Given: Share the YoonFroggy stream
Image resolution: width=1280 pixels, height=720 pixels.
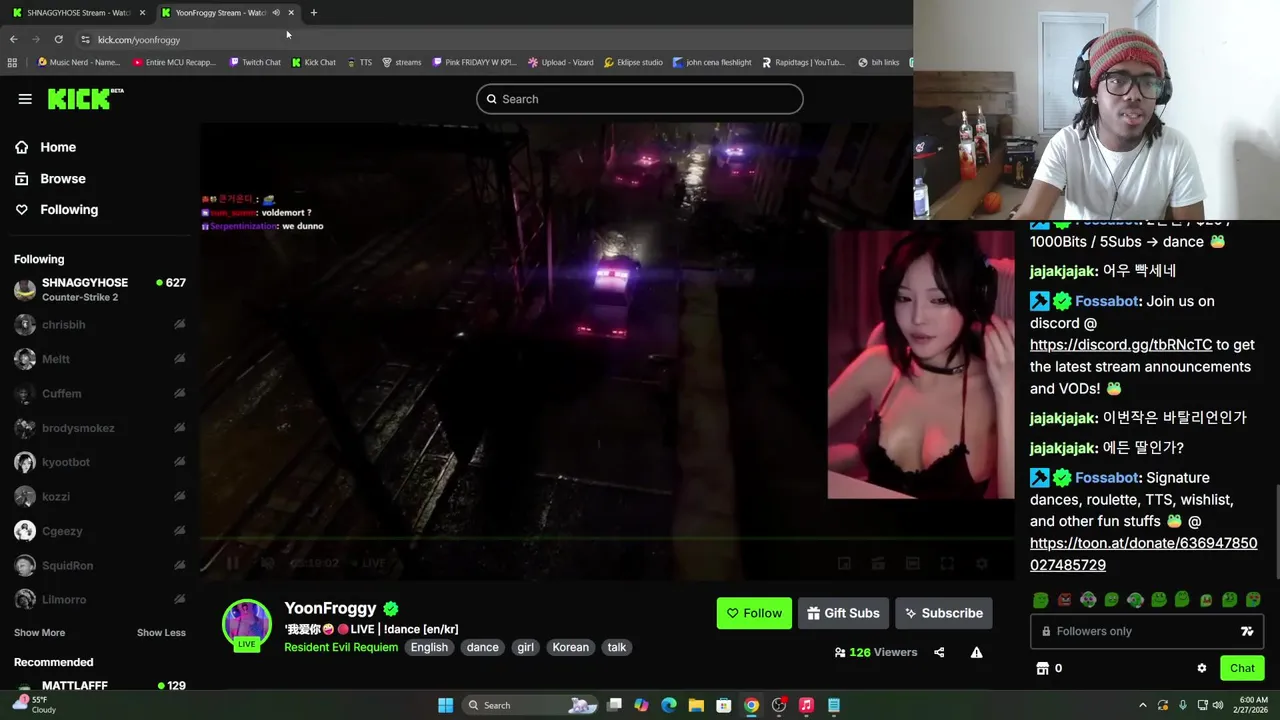Looking at the screenshot, I should point(939,653).
